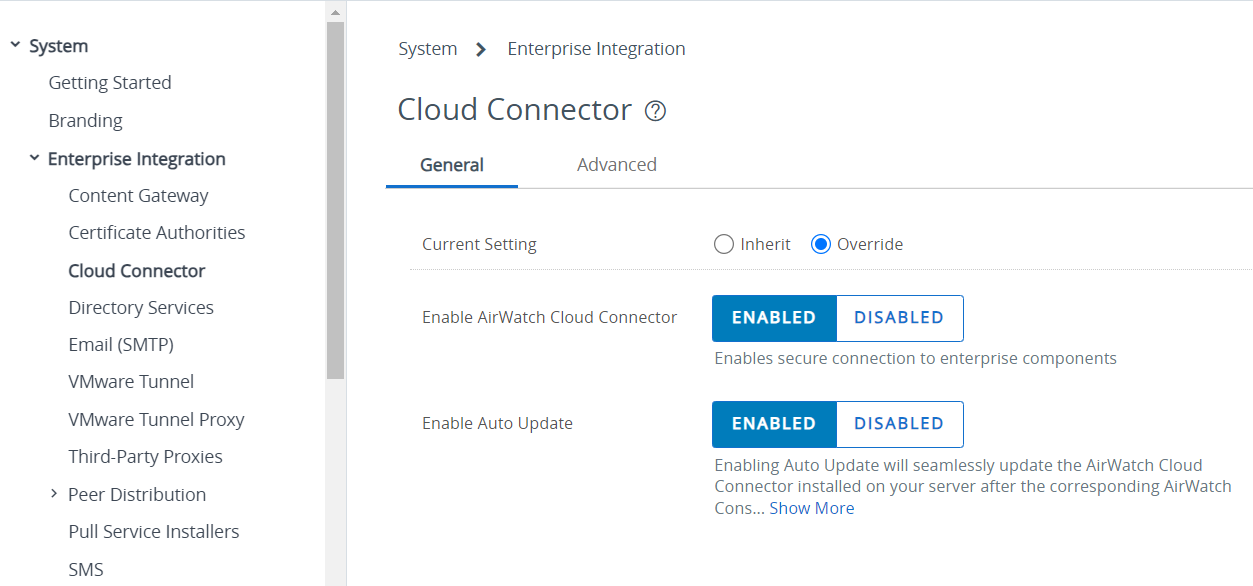
Task: Open Email (SMTP) settings
Action: pos(121,345)
